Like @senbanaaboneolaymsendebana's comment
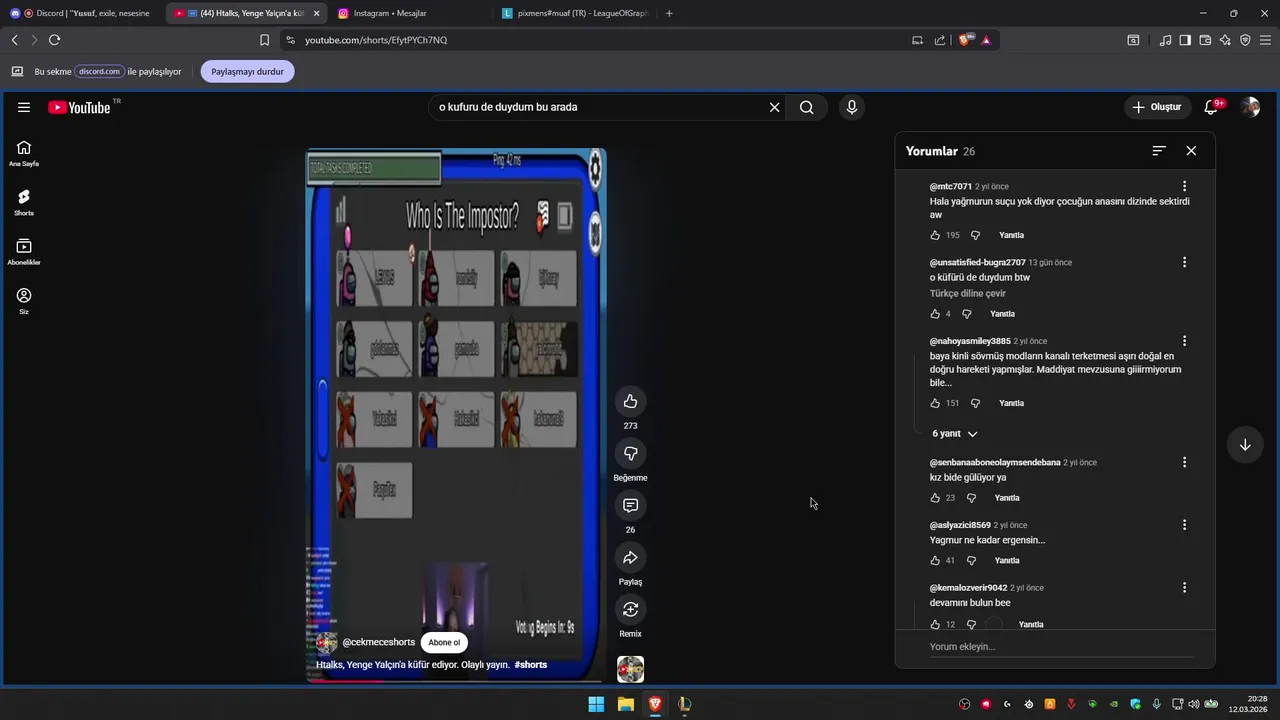Screen dimensions: 1280x720 (x=935, y=498)
